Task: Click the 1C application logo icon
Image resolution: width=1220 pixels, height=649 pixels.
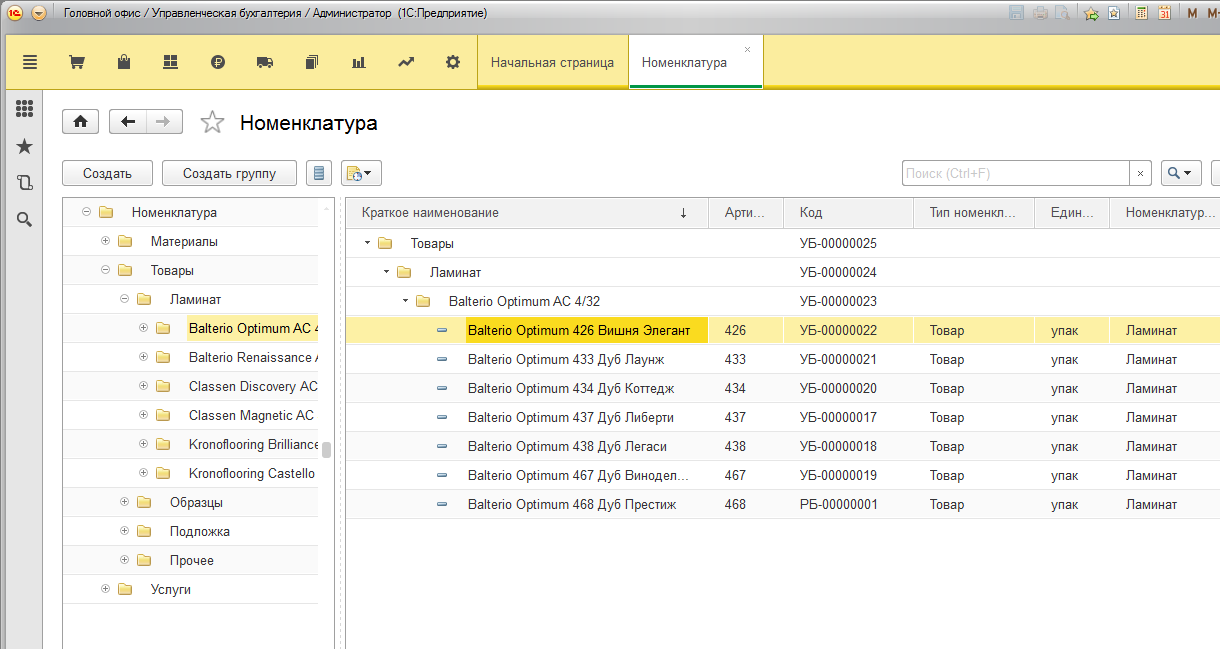Action: tap(14, 13)
